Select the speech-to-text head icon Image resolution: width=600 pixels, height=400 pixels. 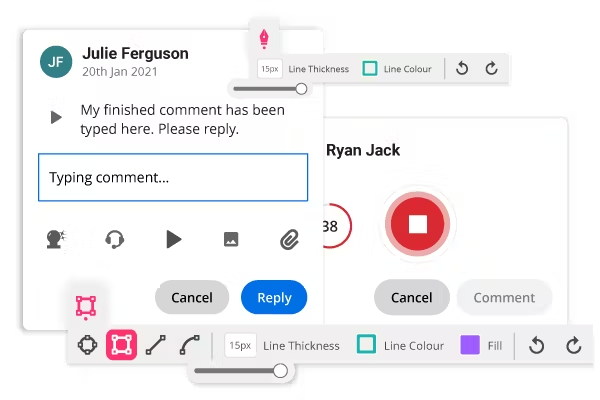click(x=56, y=240)
